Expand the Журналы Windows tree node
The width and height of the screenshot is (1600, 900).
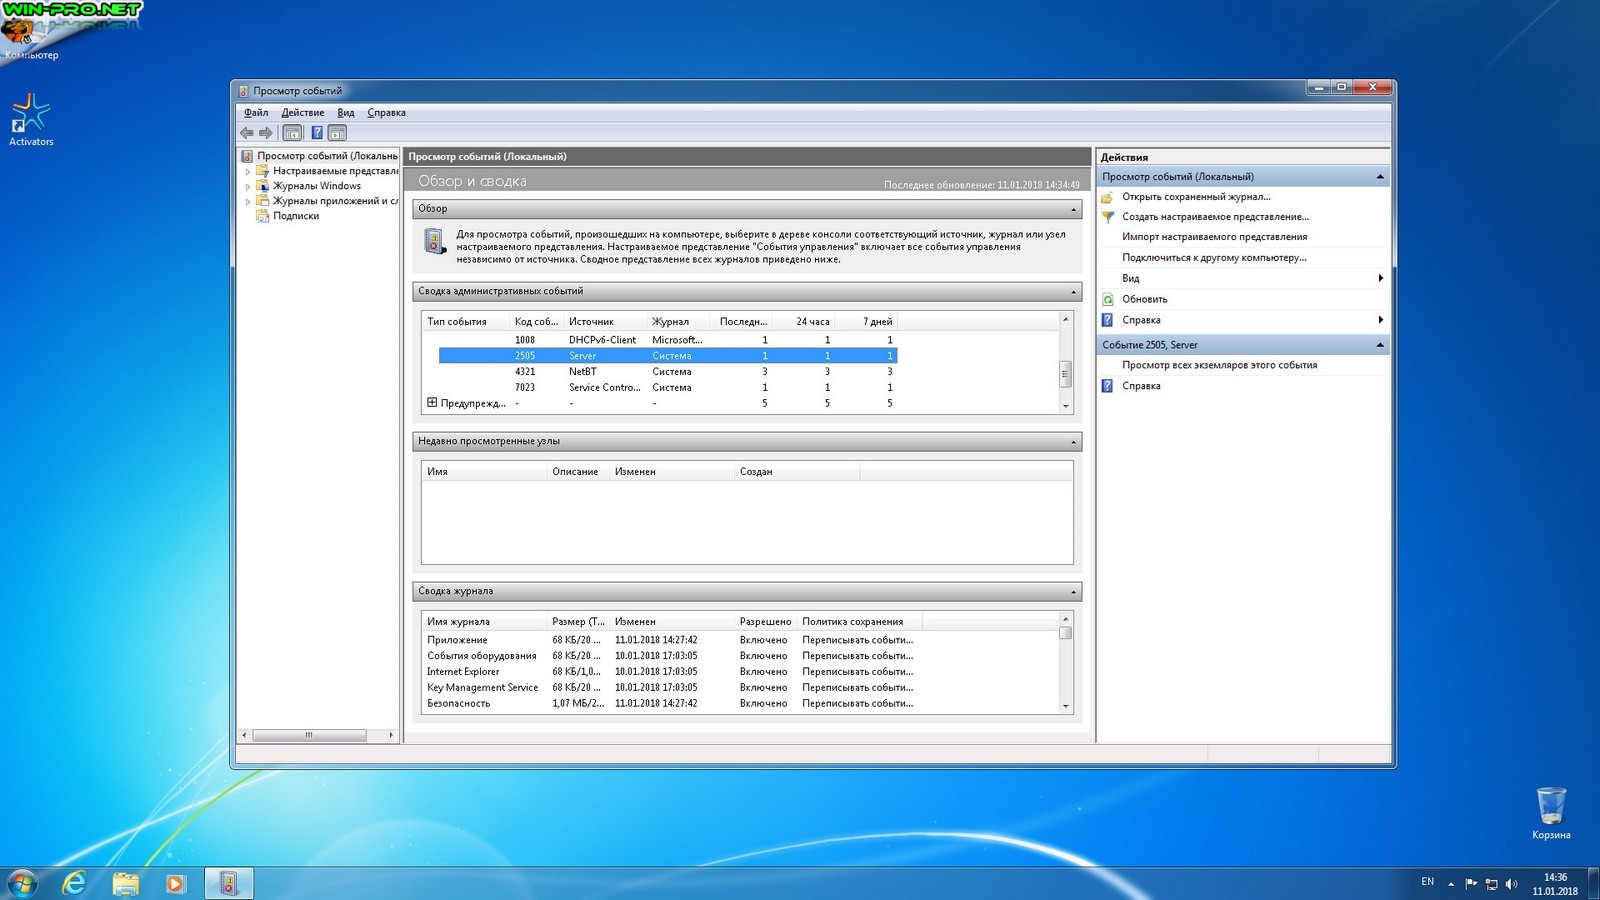coord(248,187)
